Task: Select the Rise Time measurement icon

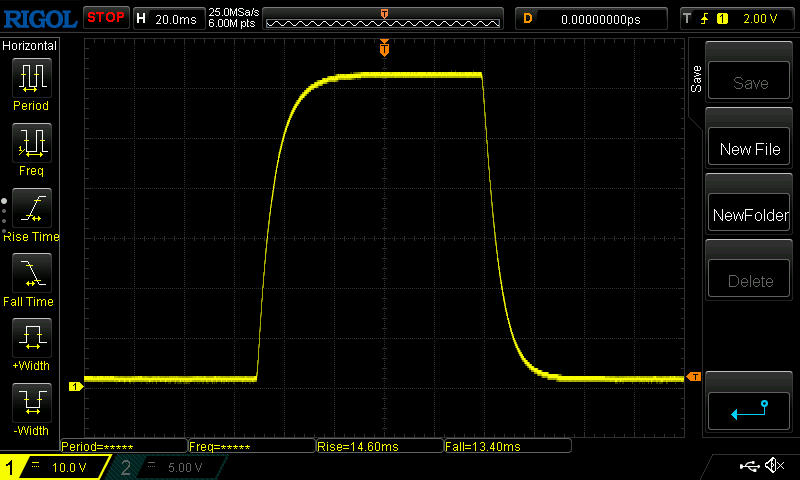Action: [32, 208]
